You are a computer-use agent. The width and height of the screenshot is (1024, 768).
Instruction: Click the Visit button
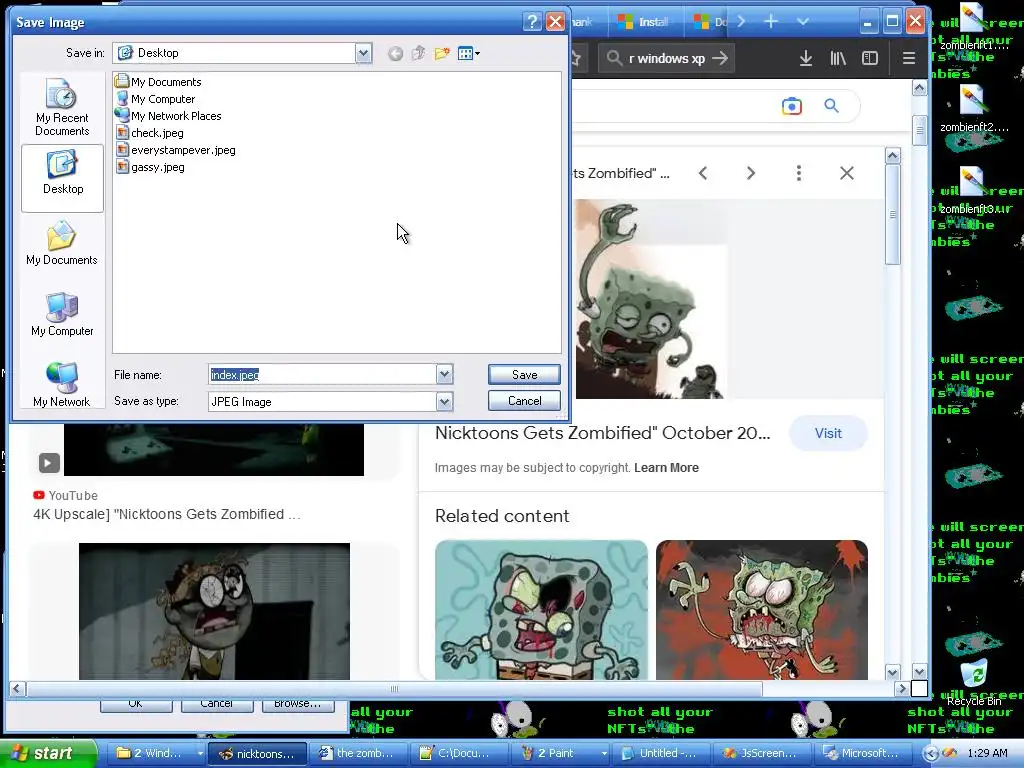click(x=828, y=433)
